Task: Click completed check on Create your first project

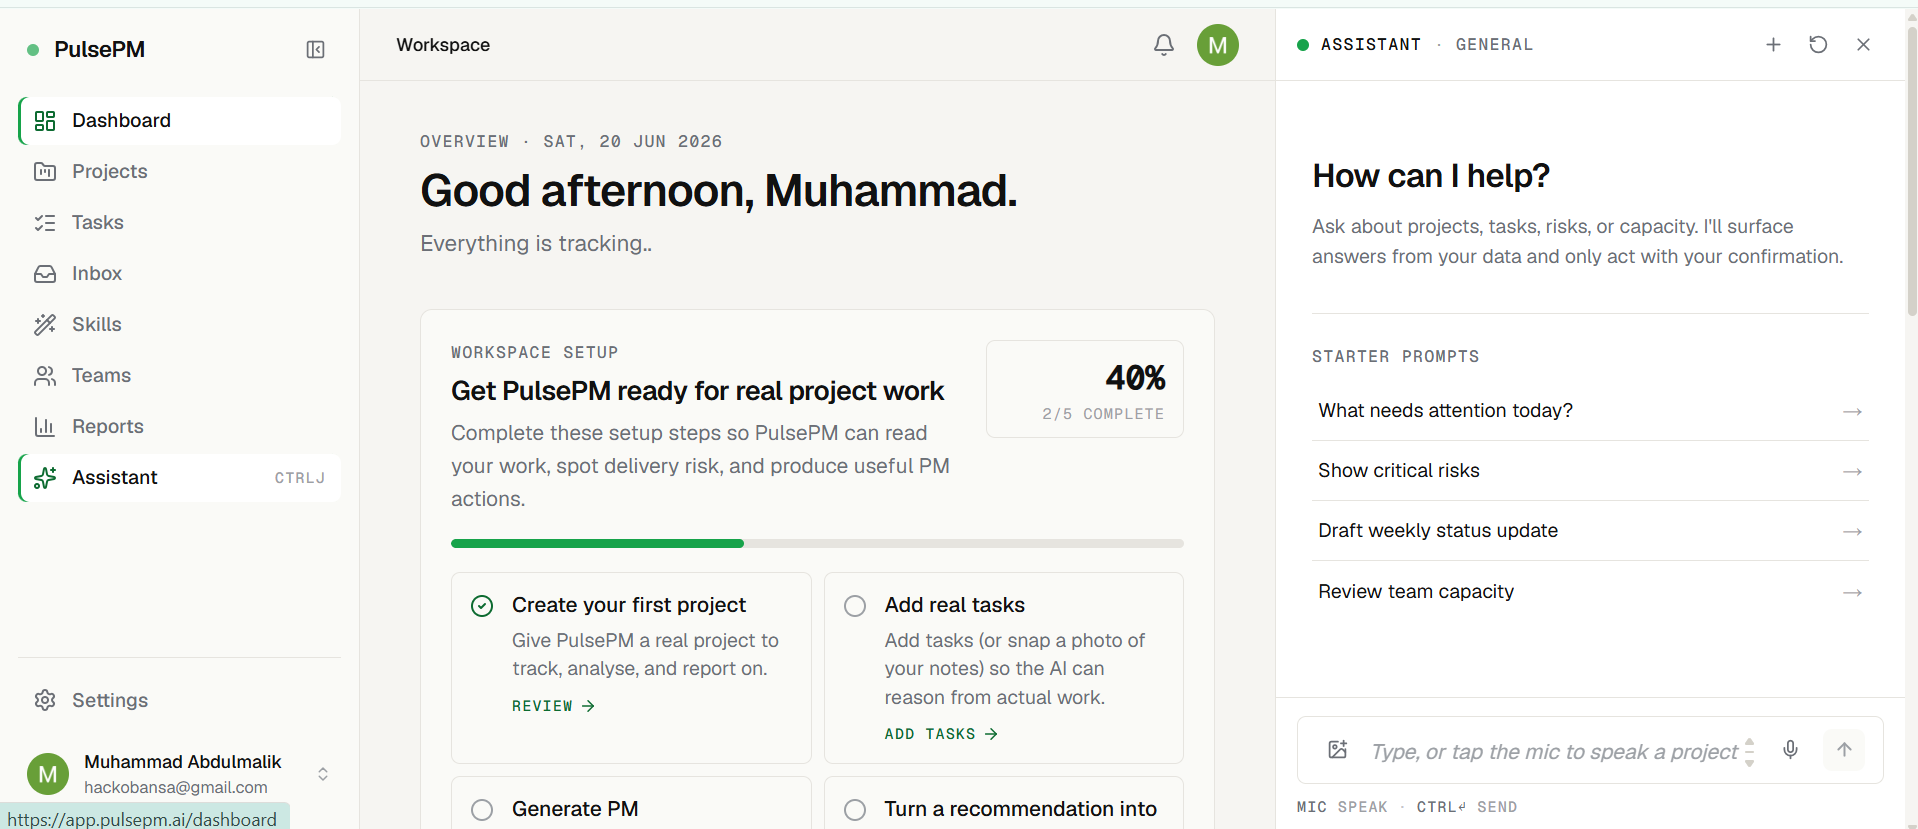Action: [x=482, y=606]
